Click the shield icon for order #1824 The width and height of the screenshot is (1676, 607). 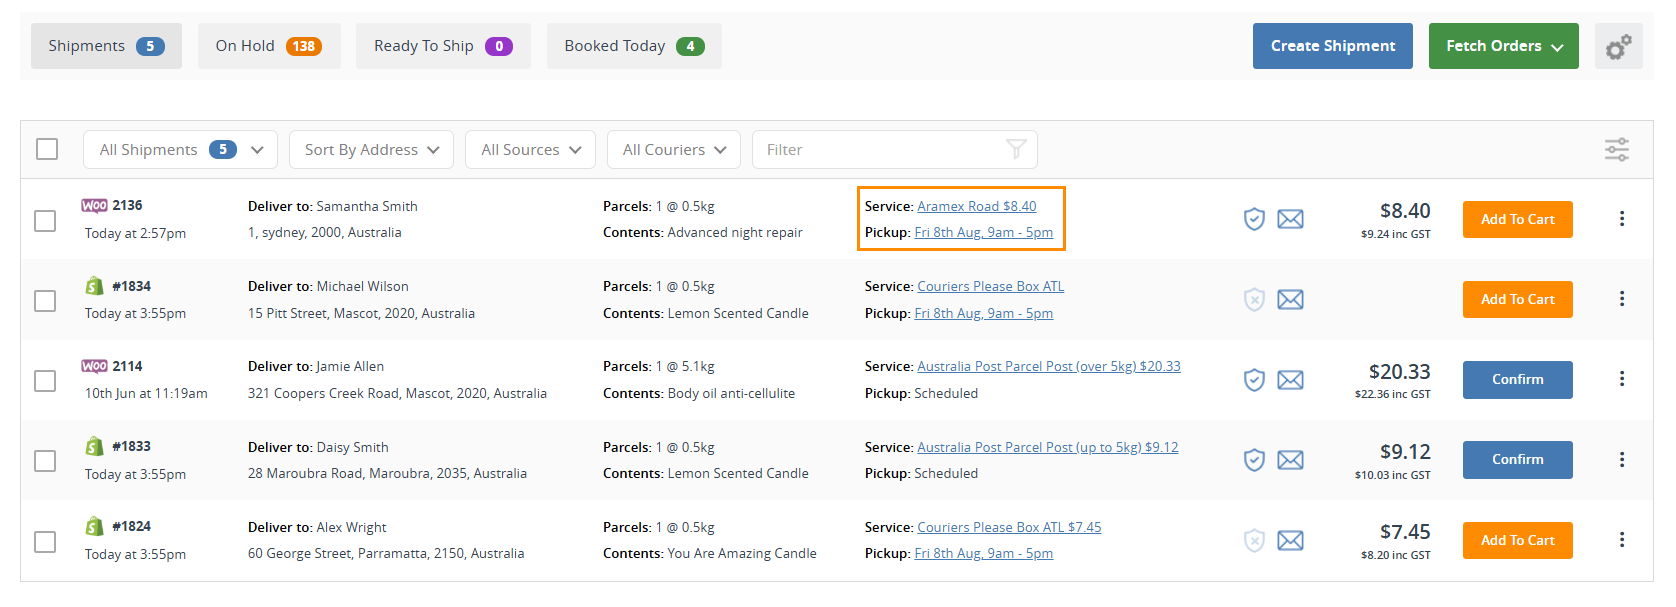coord(1254,541)
